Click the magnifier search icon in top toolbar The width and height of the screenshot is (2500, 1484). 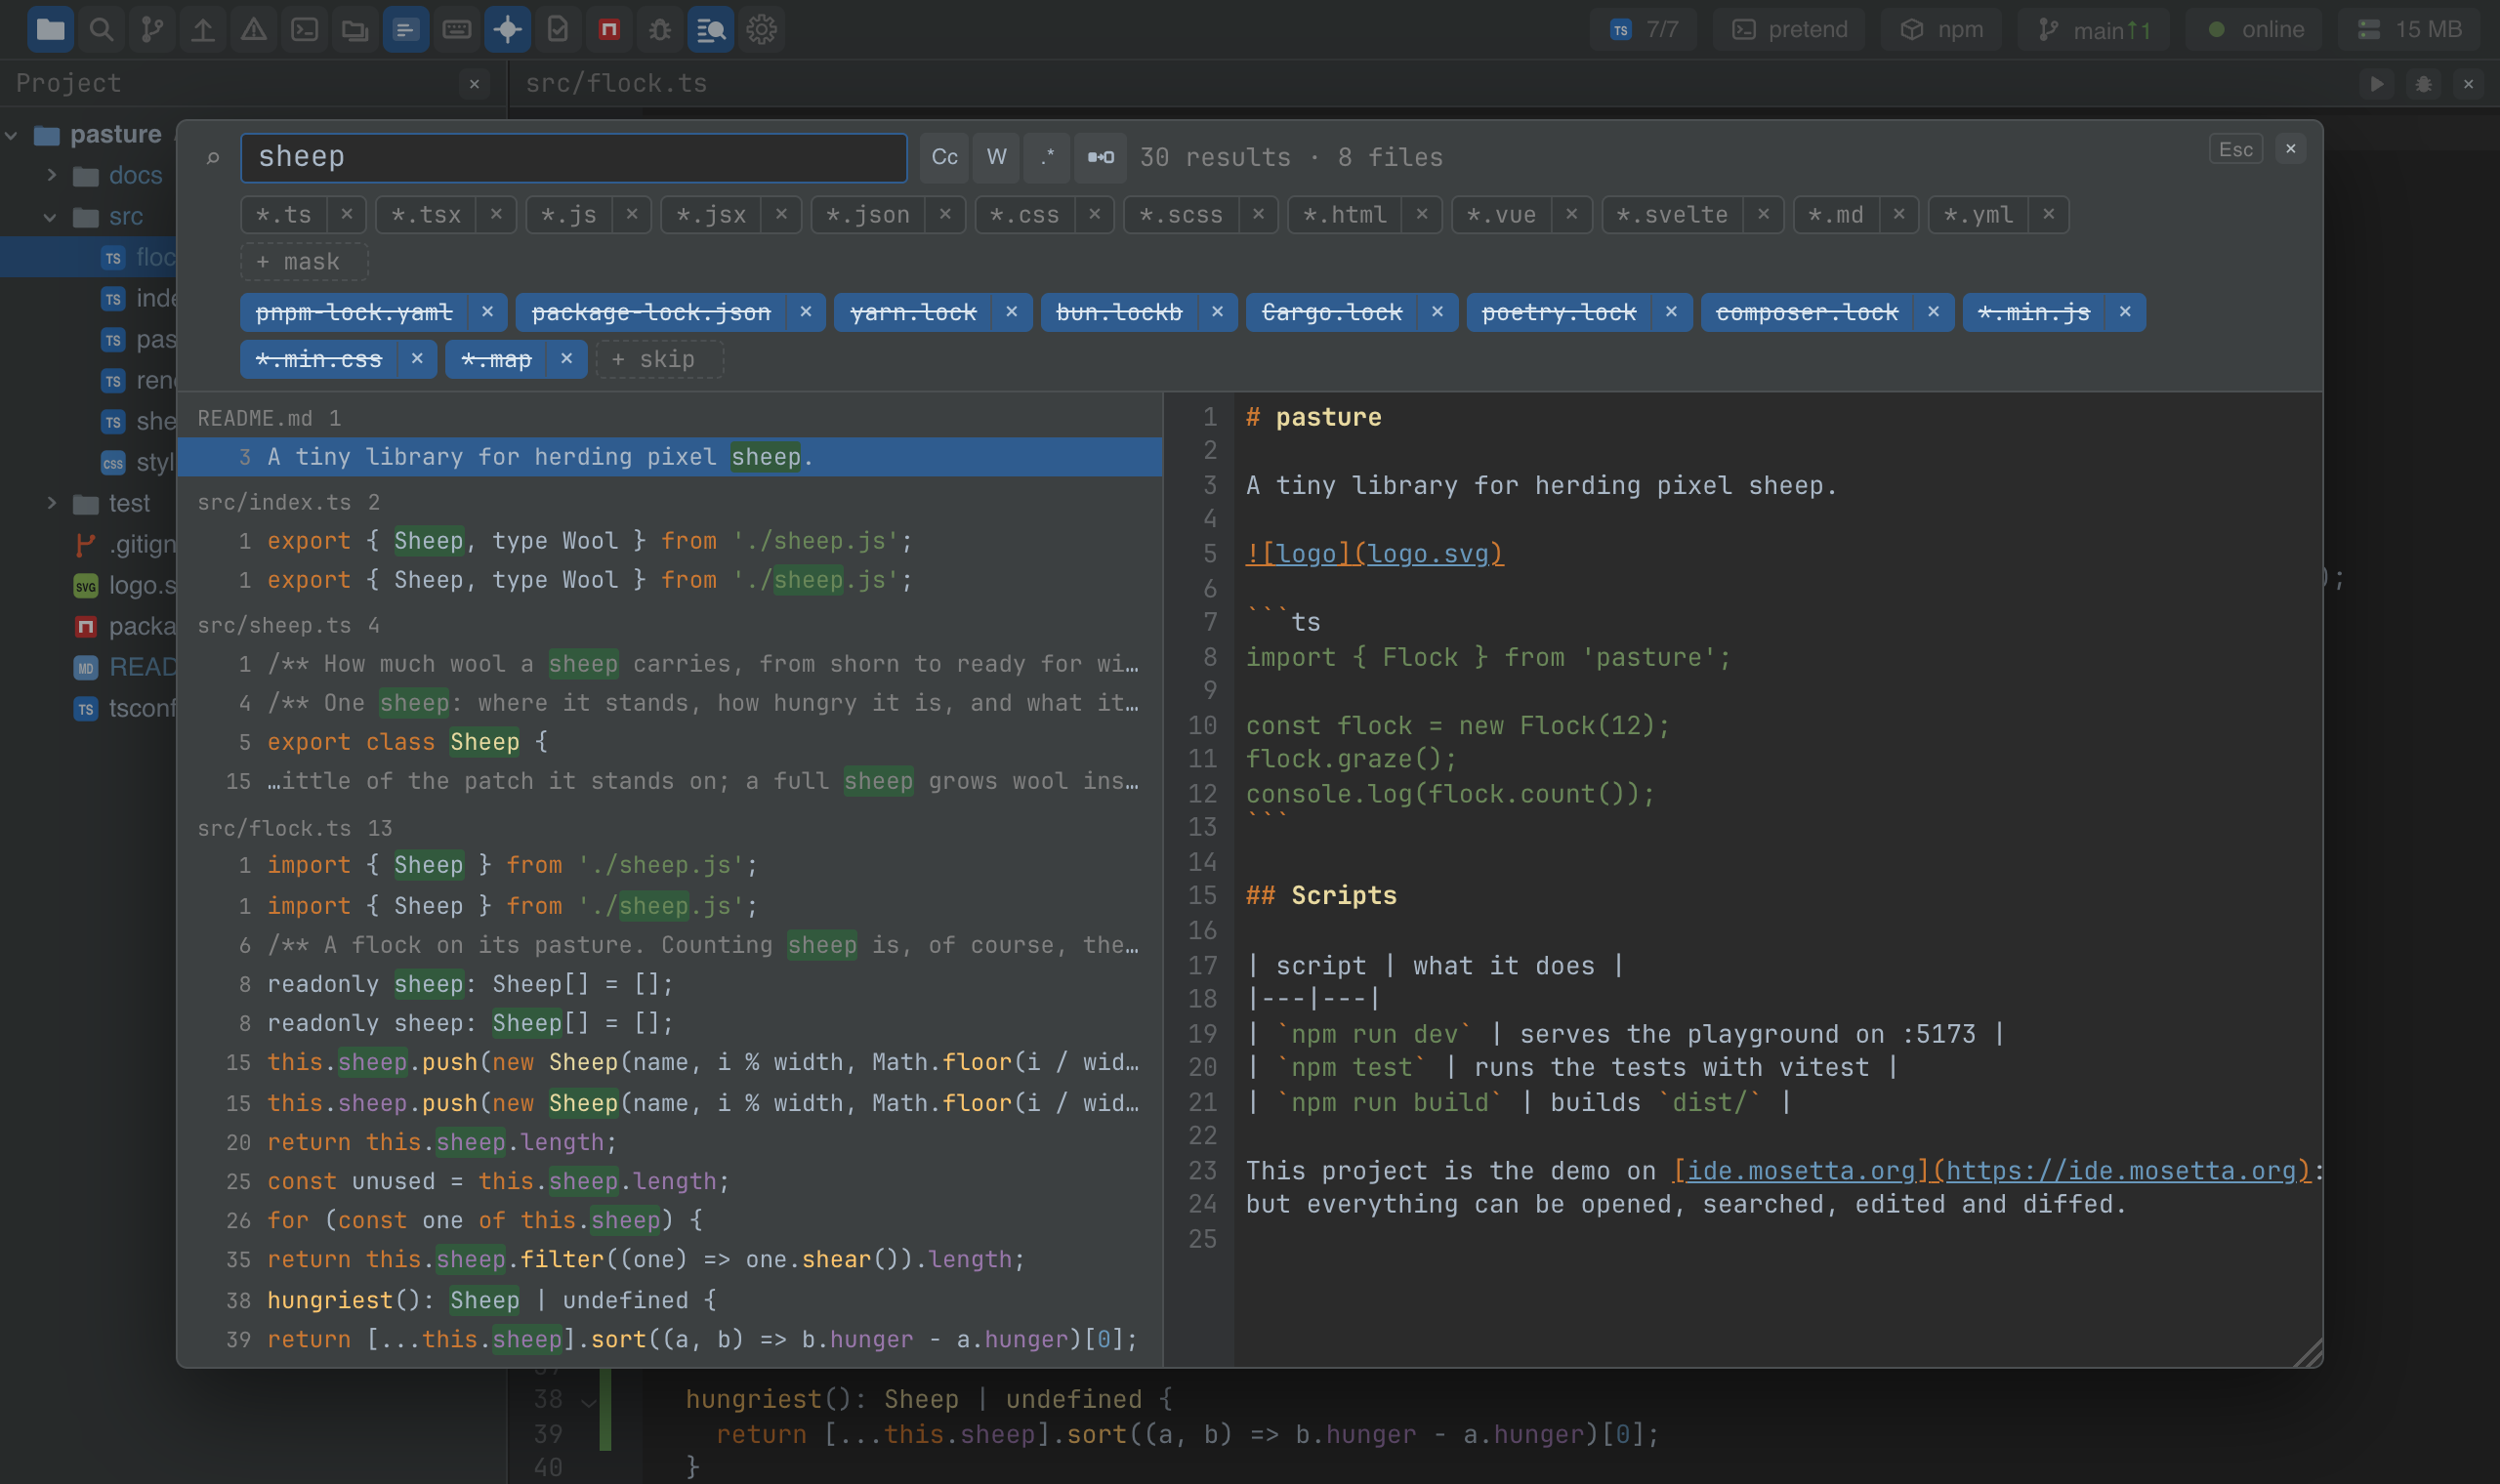[101, 29]
